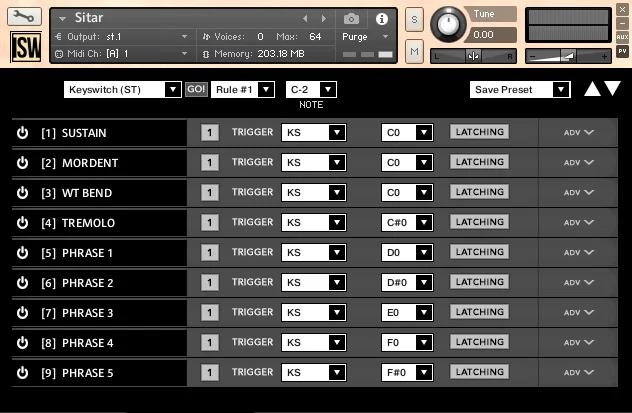Toggle the AUX sends panel
The height and width of the screenshot is (413, 632).
[622, 37]
